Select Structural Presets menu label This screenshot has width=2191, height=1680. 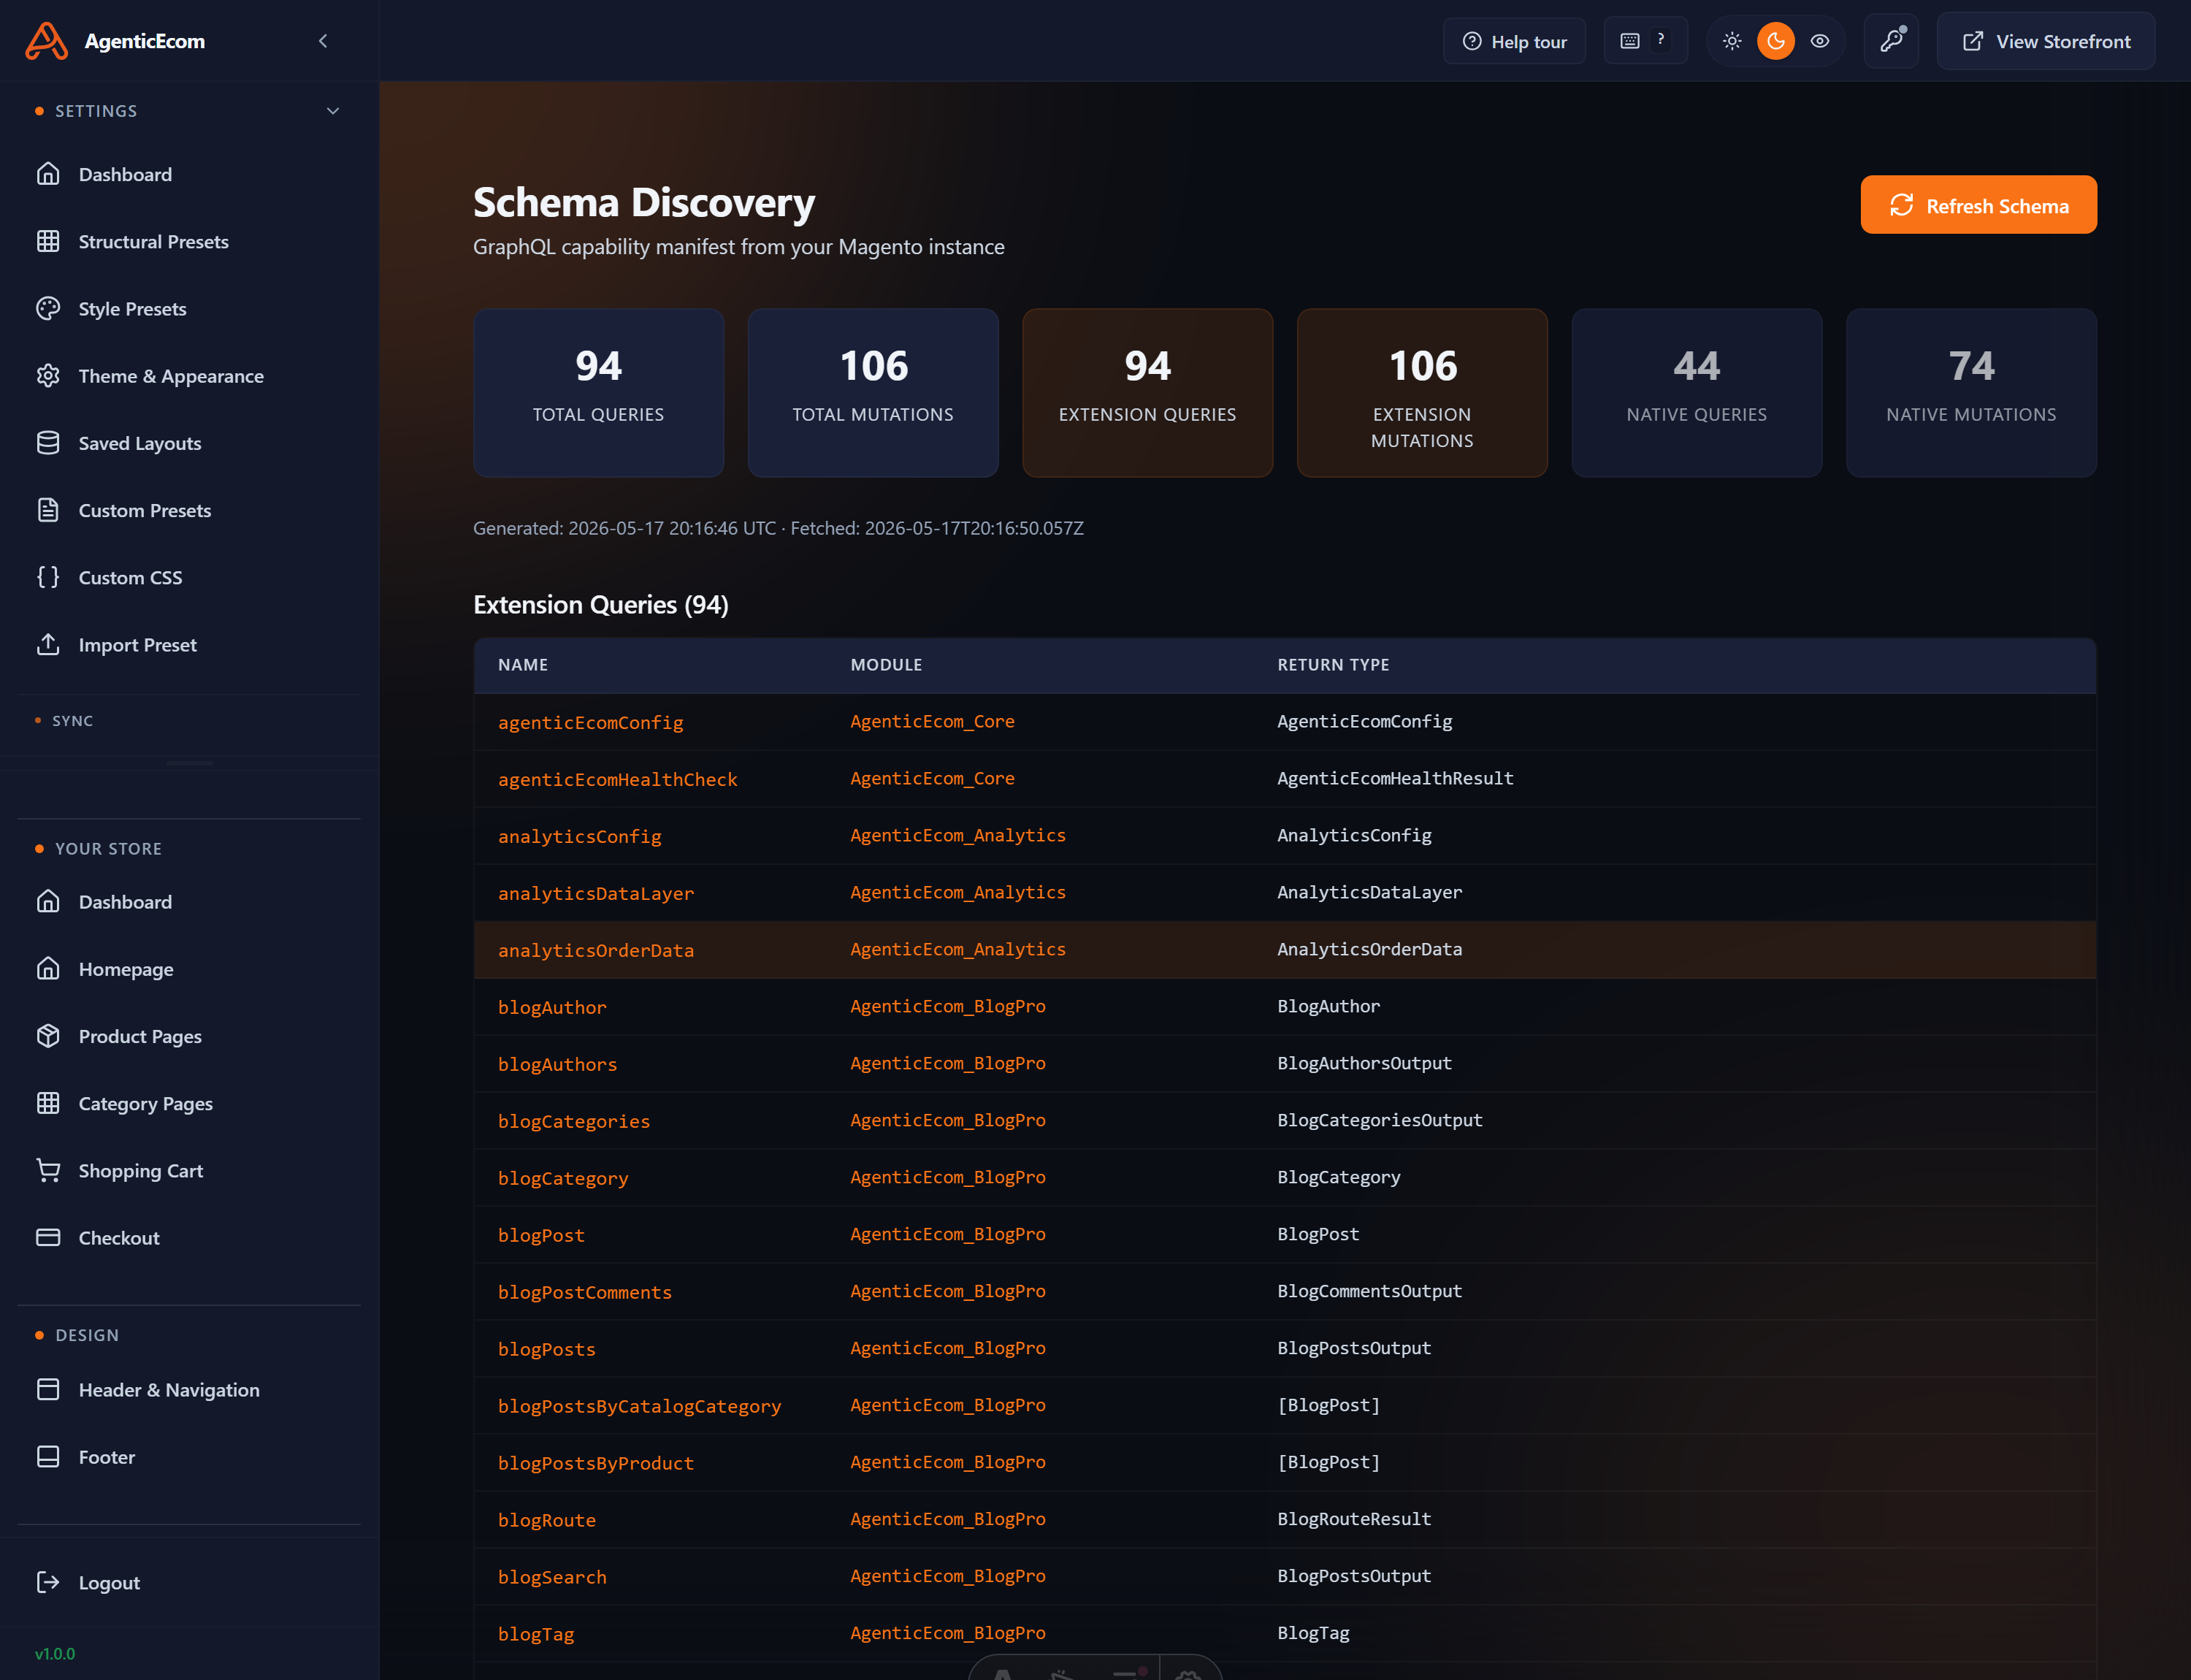click(154, 241)
